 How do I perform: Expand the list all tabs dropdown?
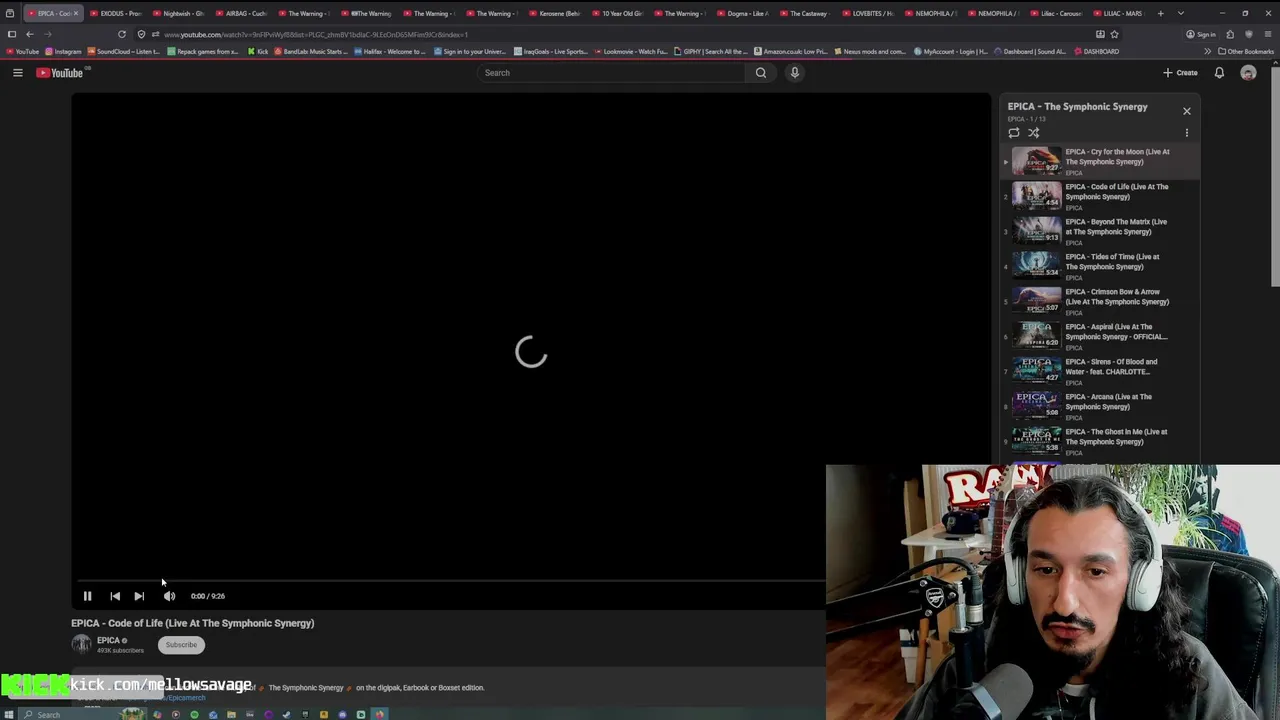[1181, 13]
